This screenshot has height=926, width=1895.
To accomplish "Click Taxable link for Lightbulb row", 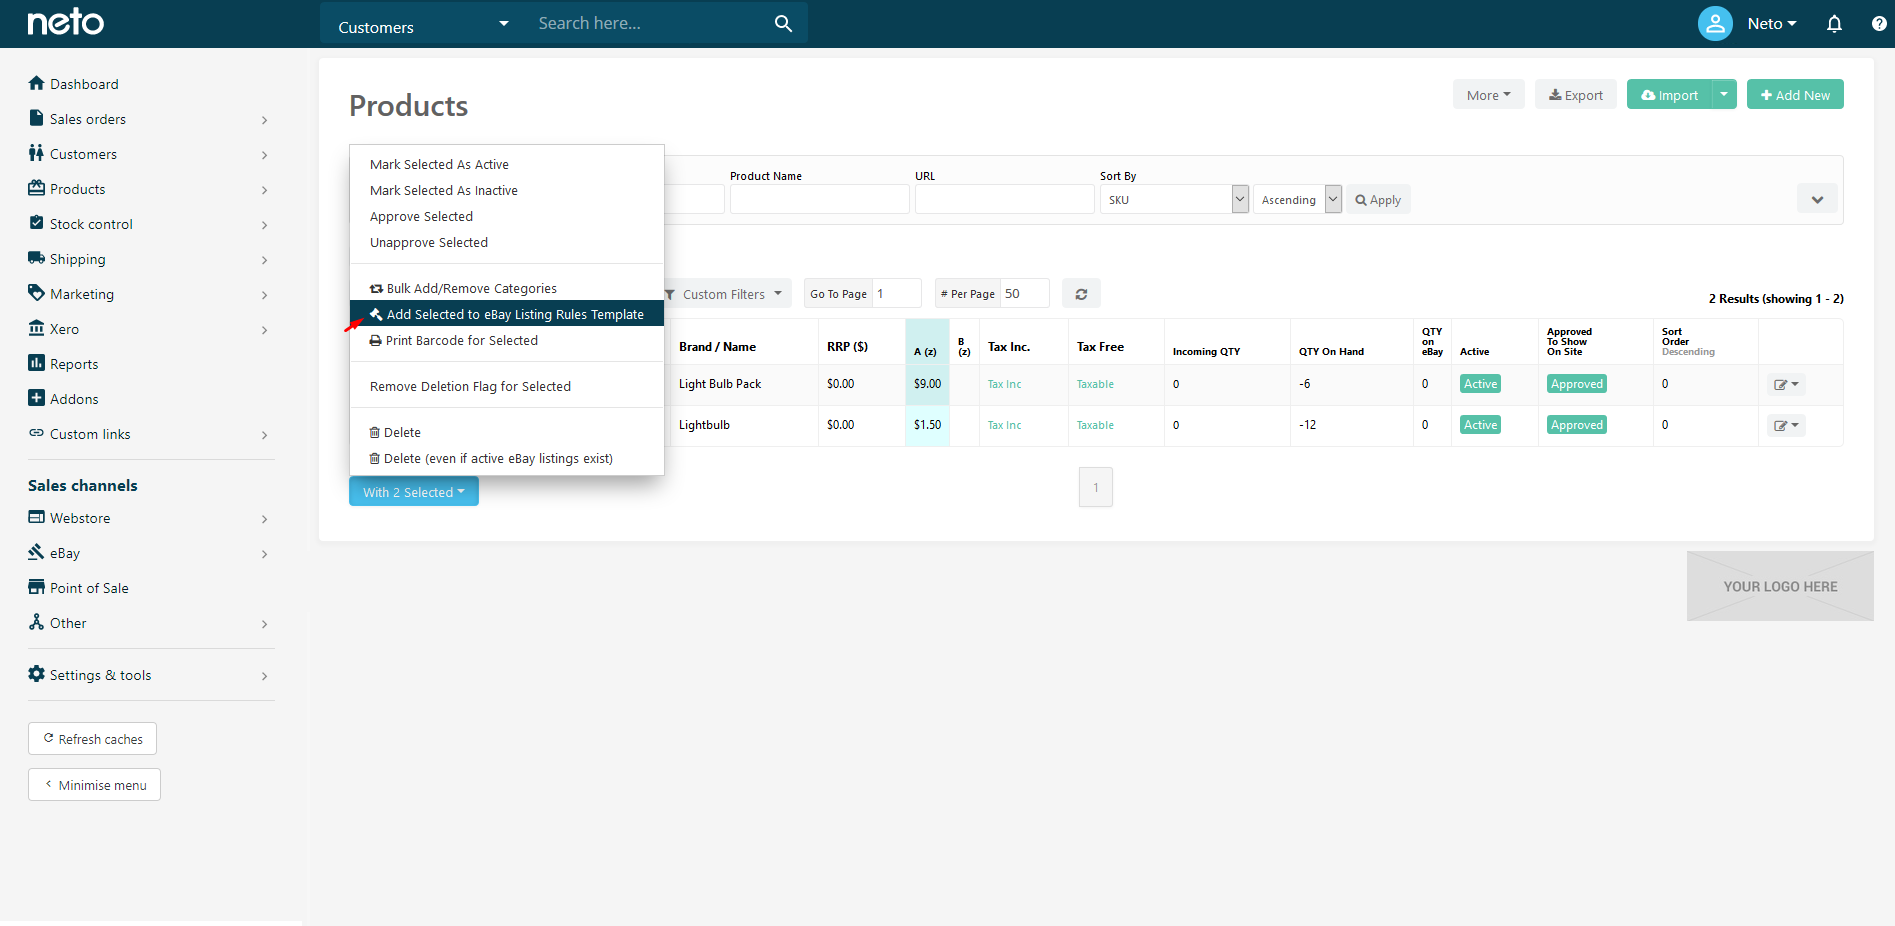I will (1095, 425).
